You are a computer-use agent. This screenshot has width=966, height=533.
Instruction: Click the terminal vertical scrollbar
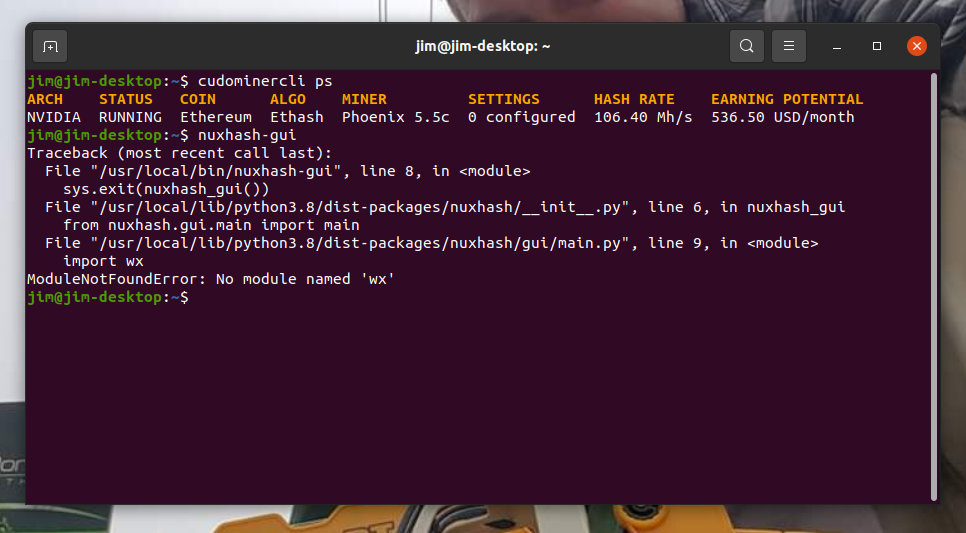934,287
